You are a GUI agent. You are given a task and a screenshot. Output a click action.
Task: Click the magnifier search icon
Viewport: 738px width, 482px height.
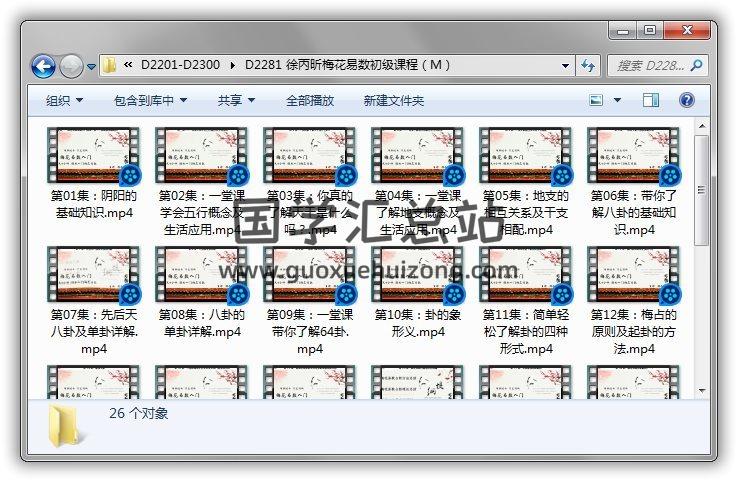coord(696,65)
